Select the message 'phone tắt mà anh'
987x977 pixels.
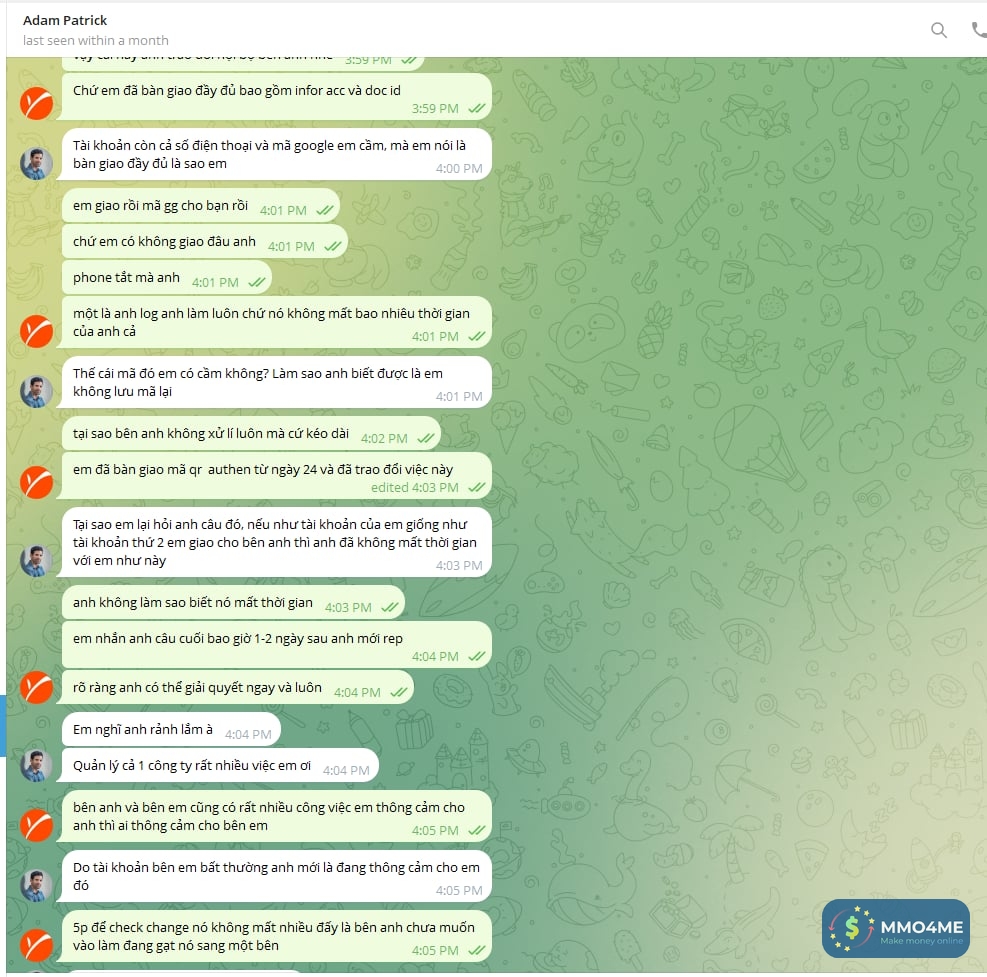[167, 278]
